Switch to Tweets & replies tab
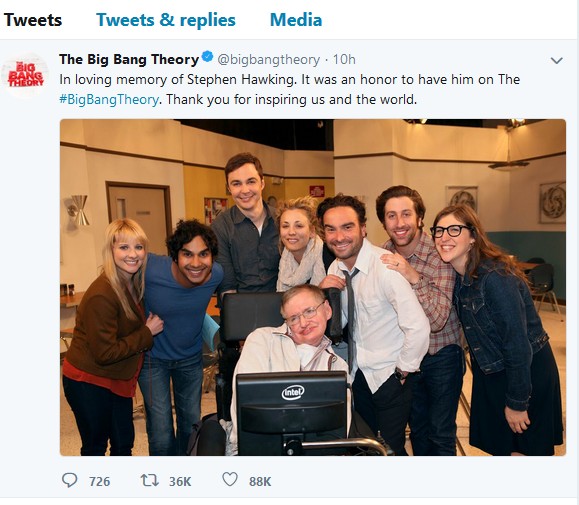This screenshot has height=505, width=579. (x=166, y=20)
